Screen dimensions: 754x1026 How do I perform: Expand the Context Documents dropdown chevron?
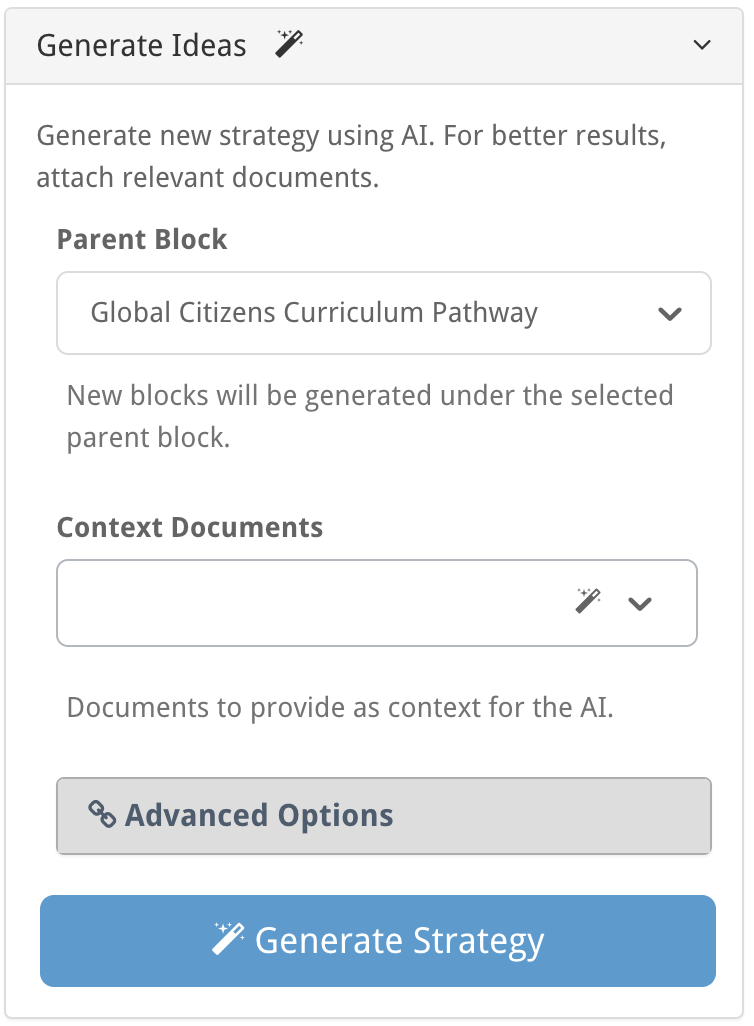click(639, 603)
